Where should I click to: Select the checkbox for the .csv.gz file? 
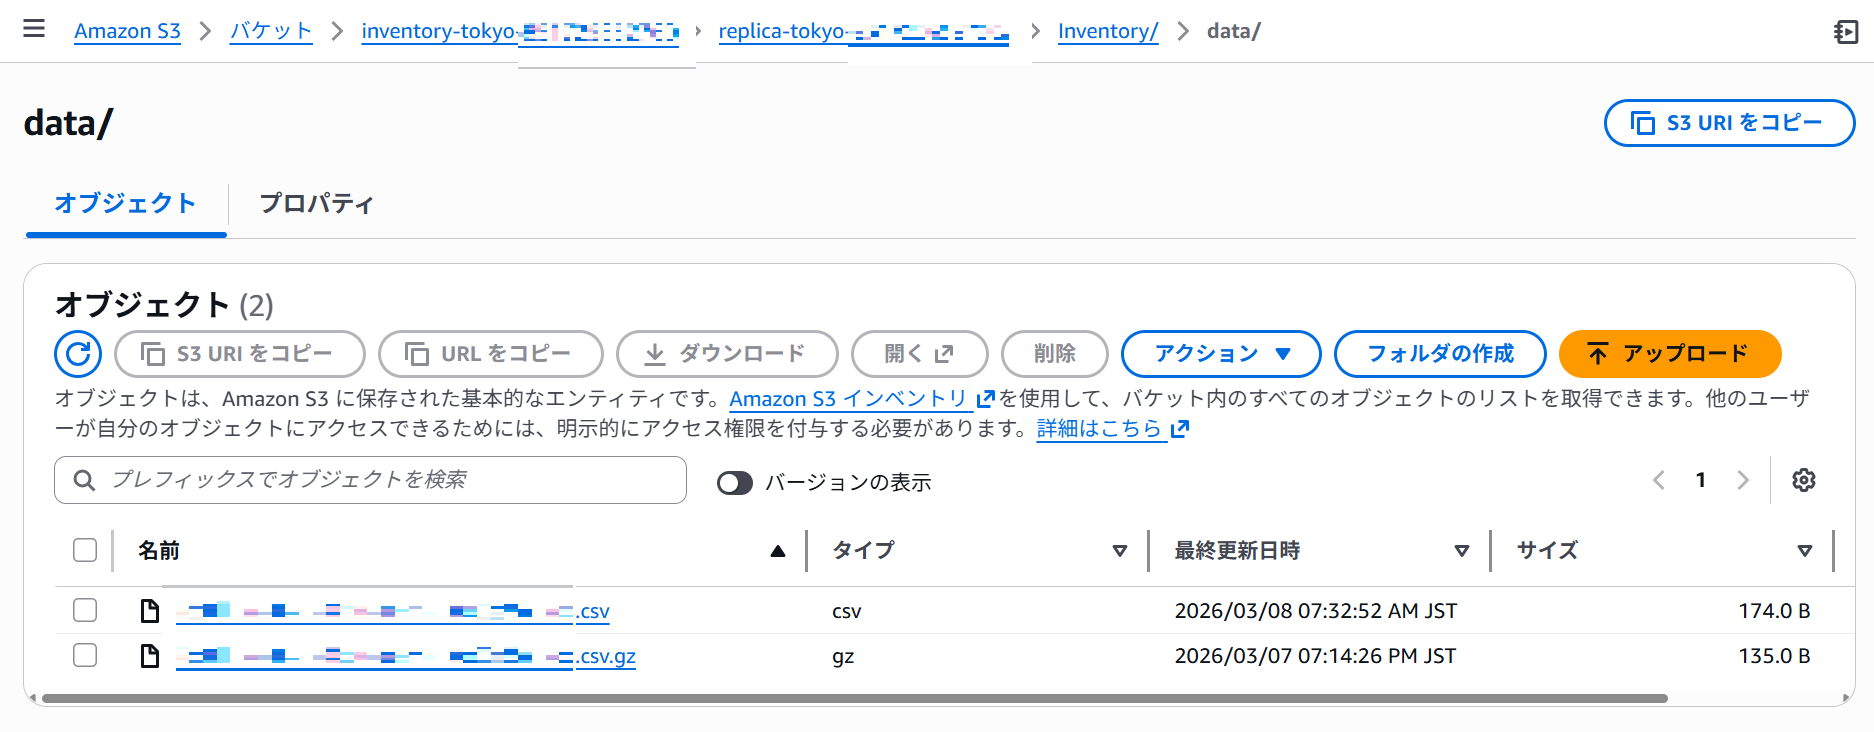[x=85, y=656]
